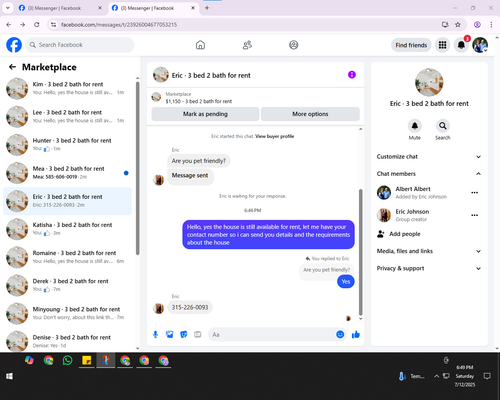Open the tab search dropdown arrow

click(7, 8)
